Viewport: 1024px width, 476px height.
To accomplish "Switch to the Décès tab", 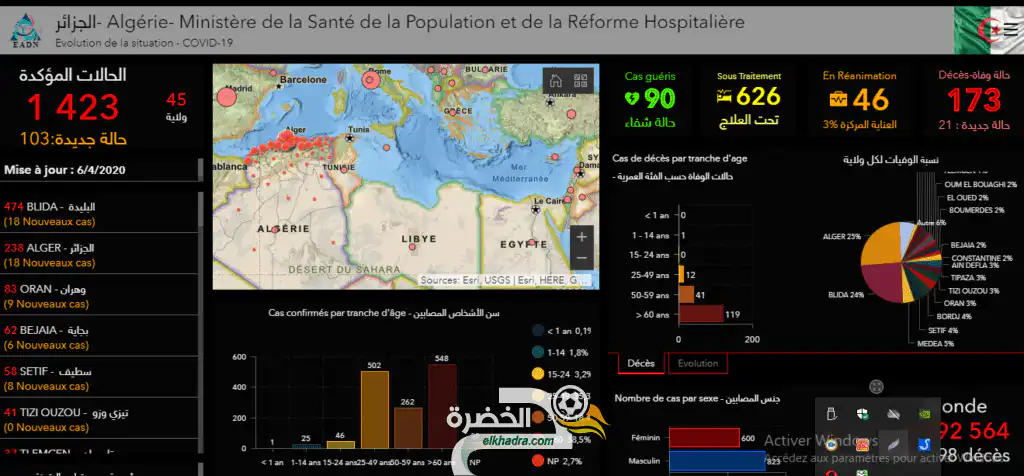I will click(641, 363).
